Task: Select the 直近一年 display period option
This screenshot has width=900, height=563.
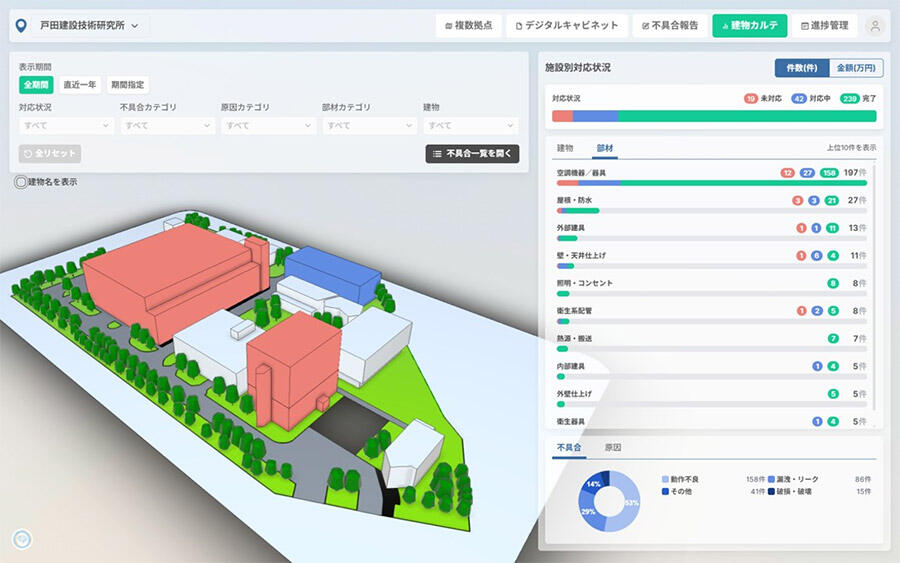Action: (80, 85)
